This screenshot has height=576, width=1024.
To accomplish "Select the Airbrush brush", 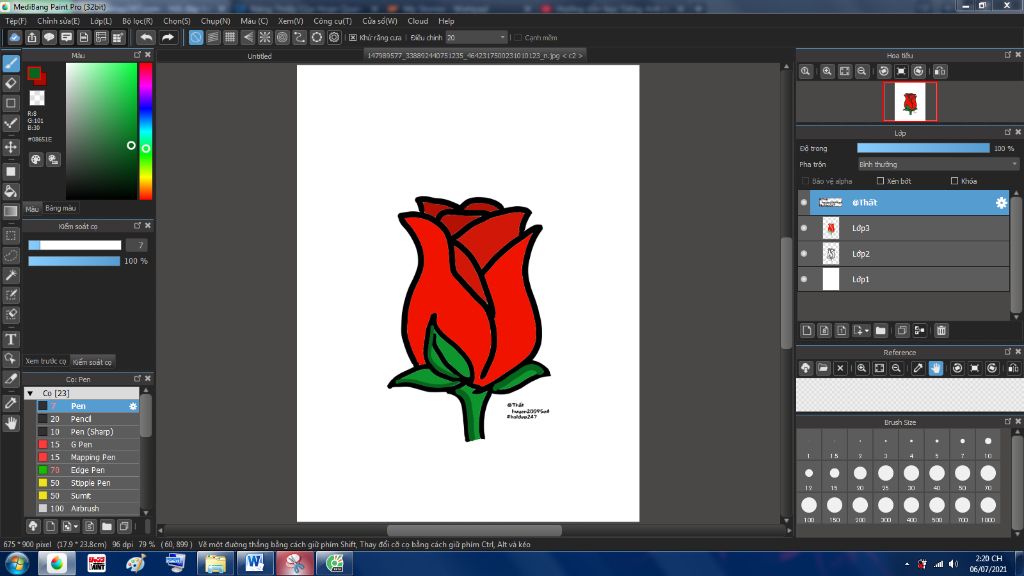I will pyautogui.click(x=88, y=509).
